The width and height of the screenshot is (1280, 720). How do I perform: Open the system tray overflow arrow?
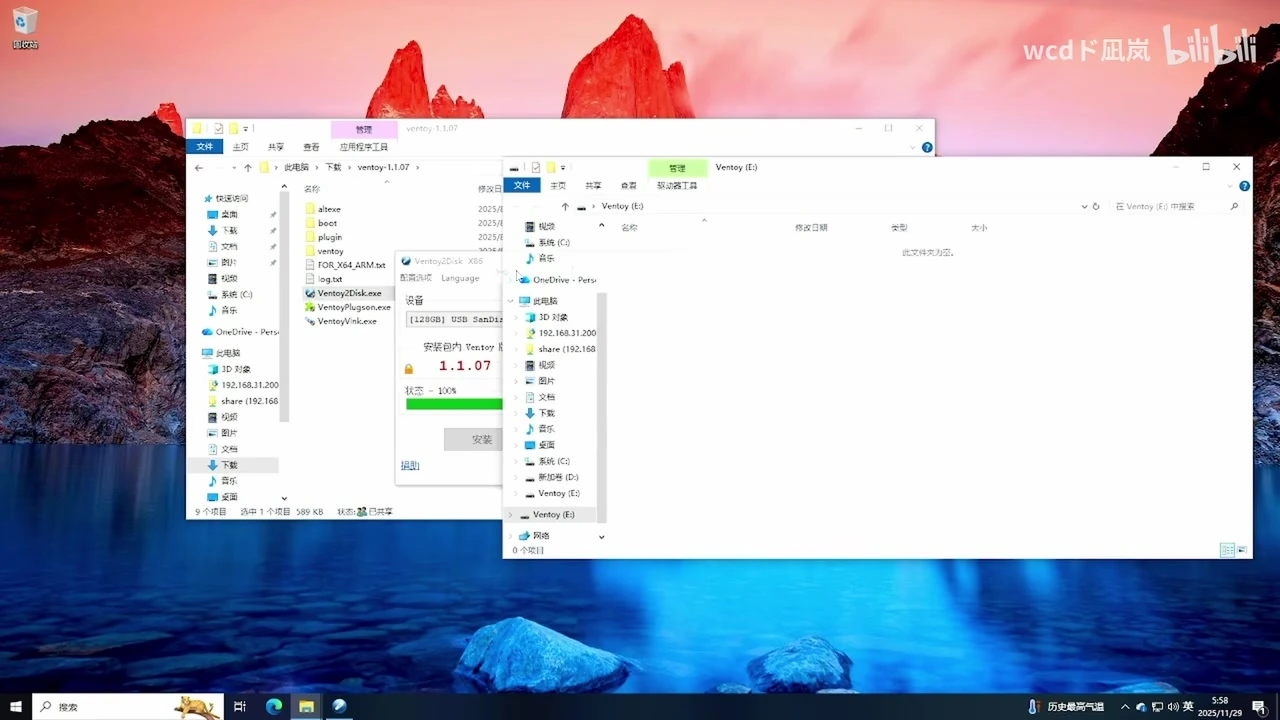(1125, 706)
